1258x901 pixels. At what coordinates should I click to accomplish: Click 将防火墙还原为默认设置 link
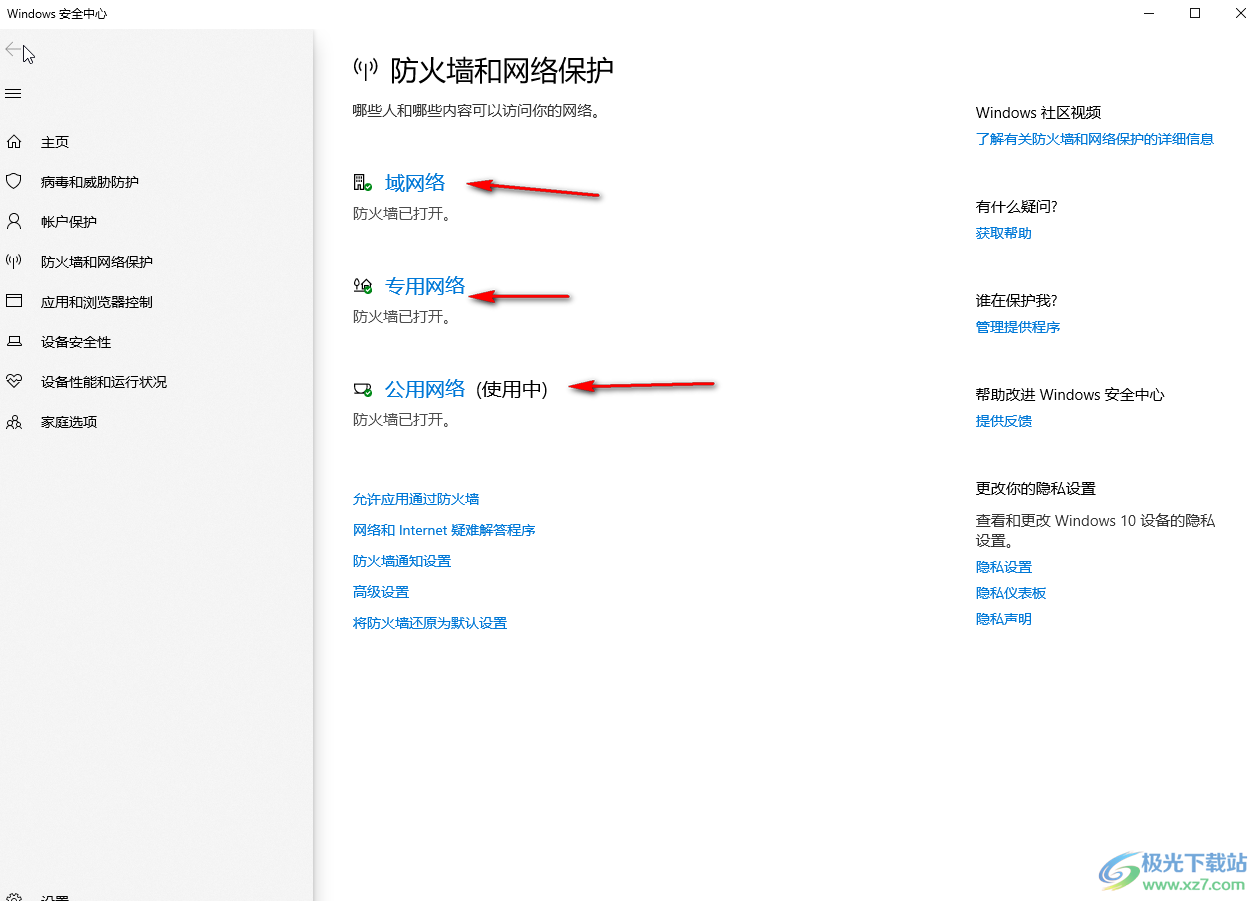pos(430,623)
